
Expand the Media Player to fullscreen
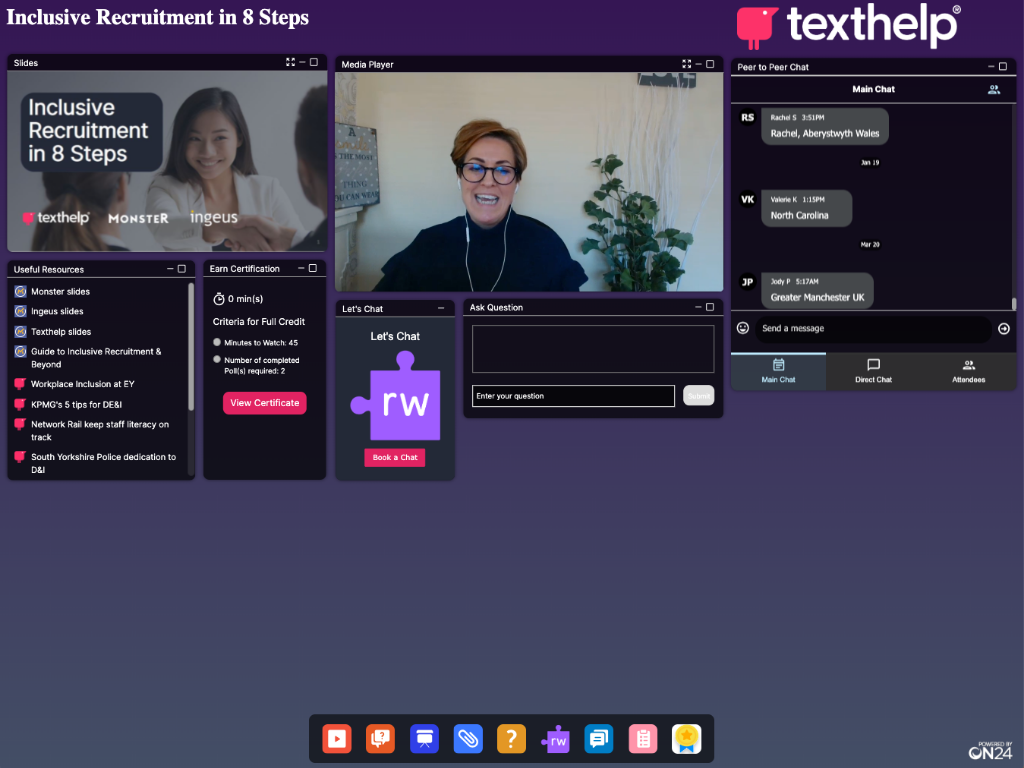[687, 63]
